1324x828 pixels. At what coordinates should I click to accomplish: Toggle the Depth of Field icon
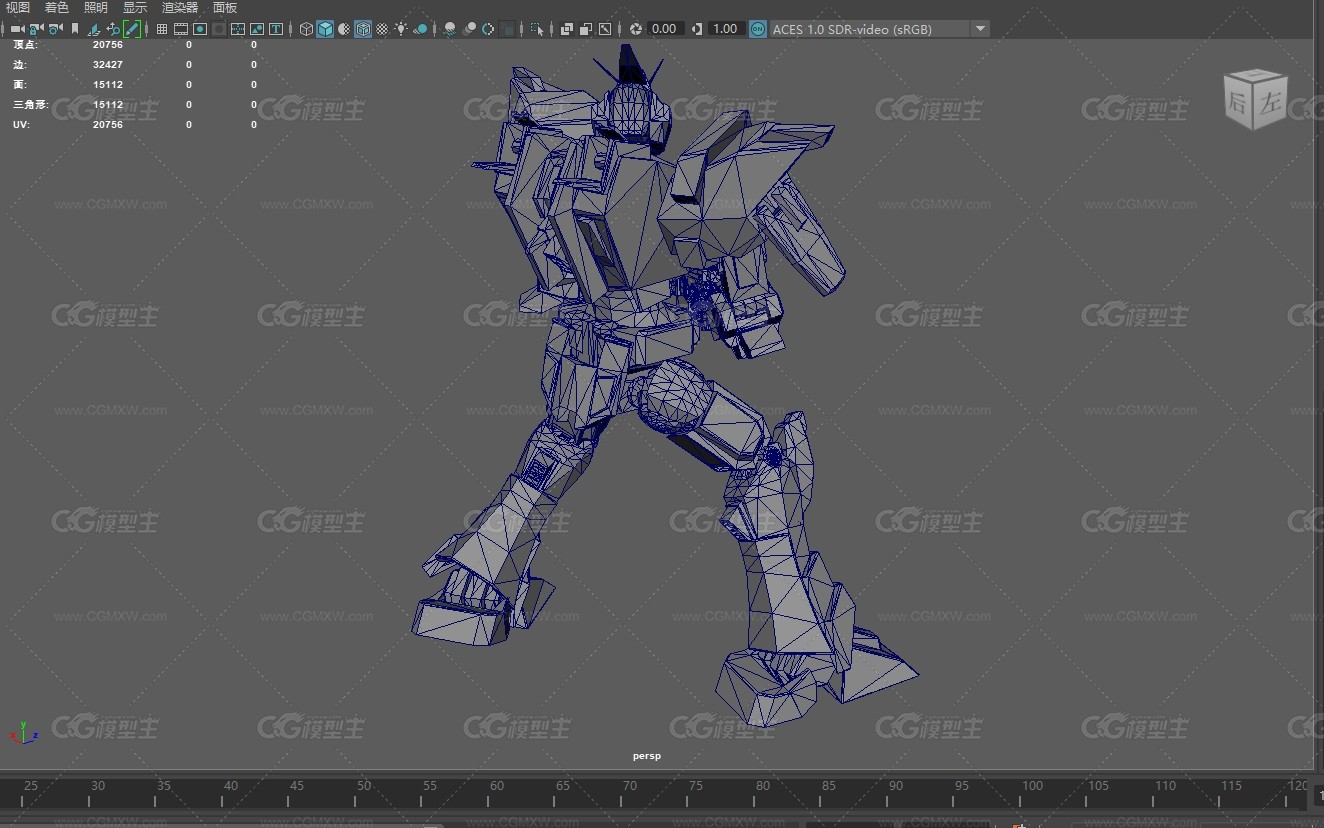[508, 29]
